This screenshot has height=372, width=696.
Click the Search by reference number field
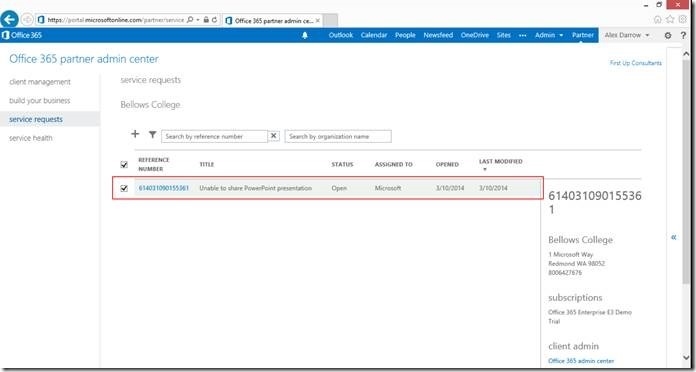click(x=215, y=136)
